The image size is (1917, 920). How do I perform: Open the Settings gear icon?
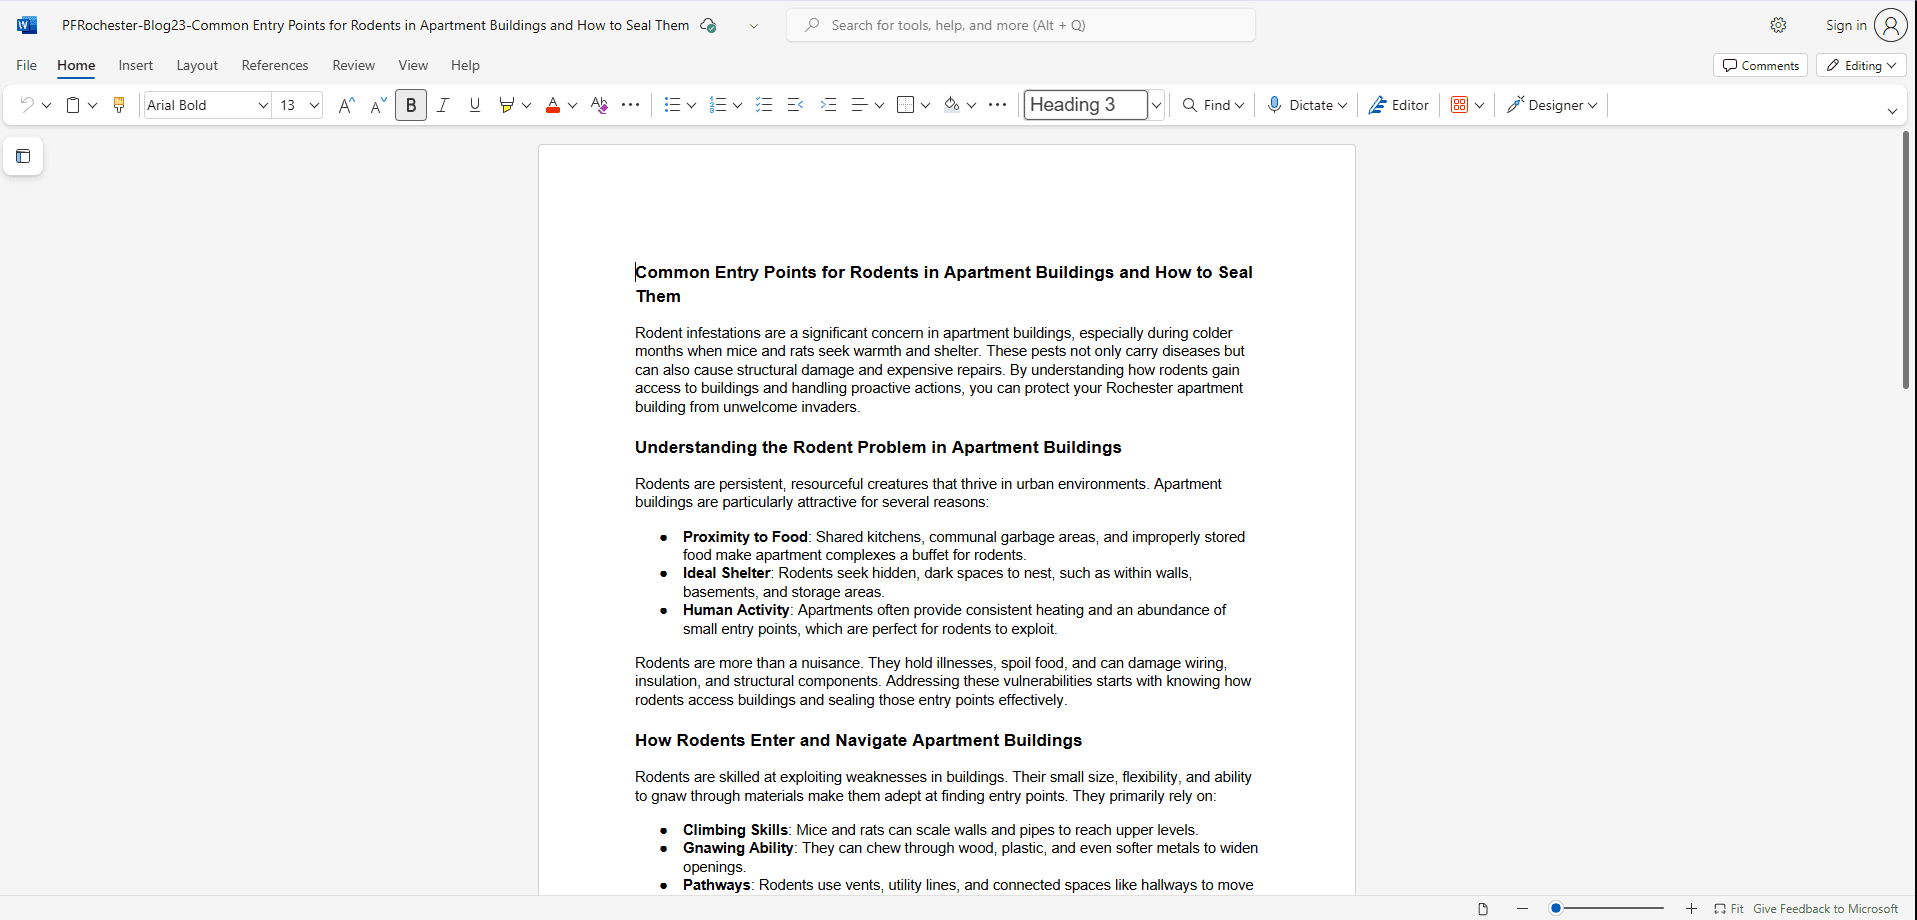pyautogui.click(x=1778, y=25)
